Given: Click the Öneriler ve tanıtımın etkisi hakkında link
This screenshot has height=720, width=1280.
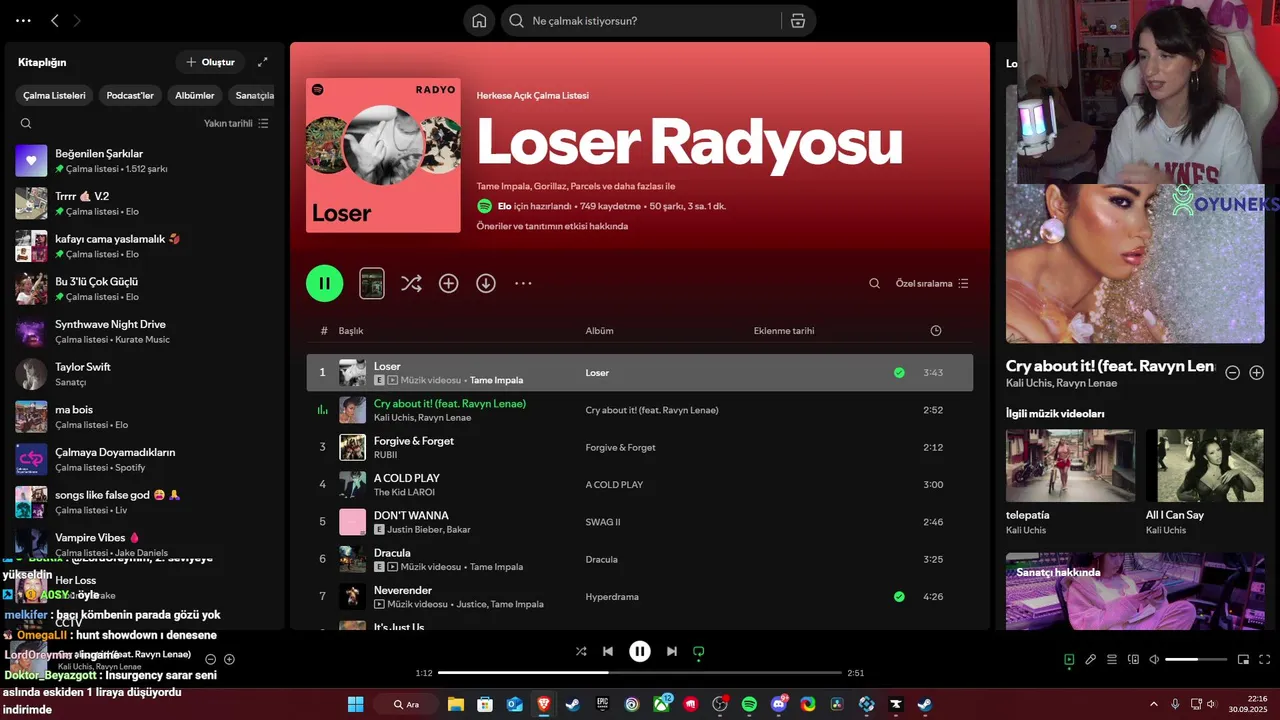Looking at the screenshot, I should click(x=552, y=226).
